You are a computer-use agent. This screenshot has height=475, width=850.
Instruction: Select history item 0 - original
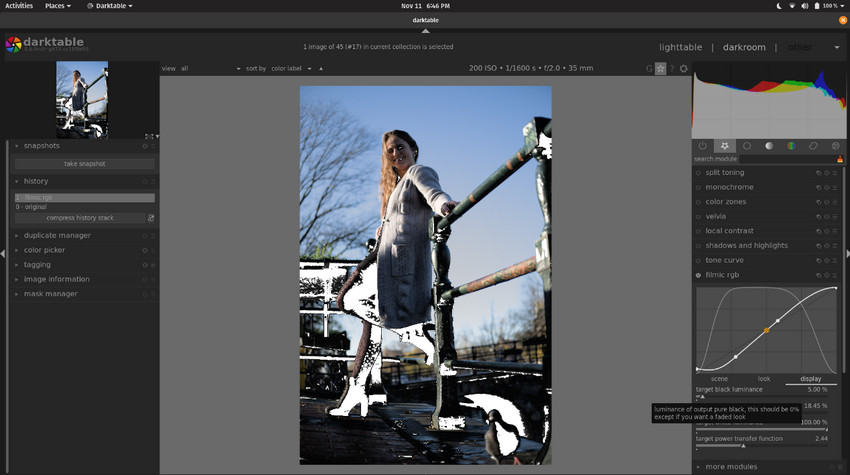point(85,207)
